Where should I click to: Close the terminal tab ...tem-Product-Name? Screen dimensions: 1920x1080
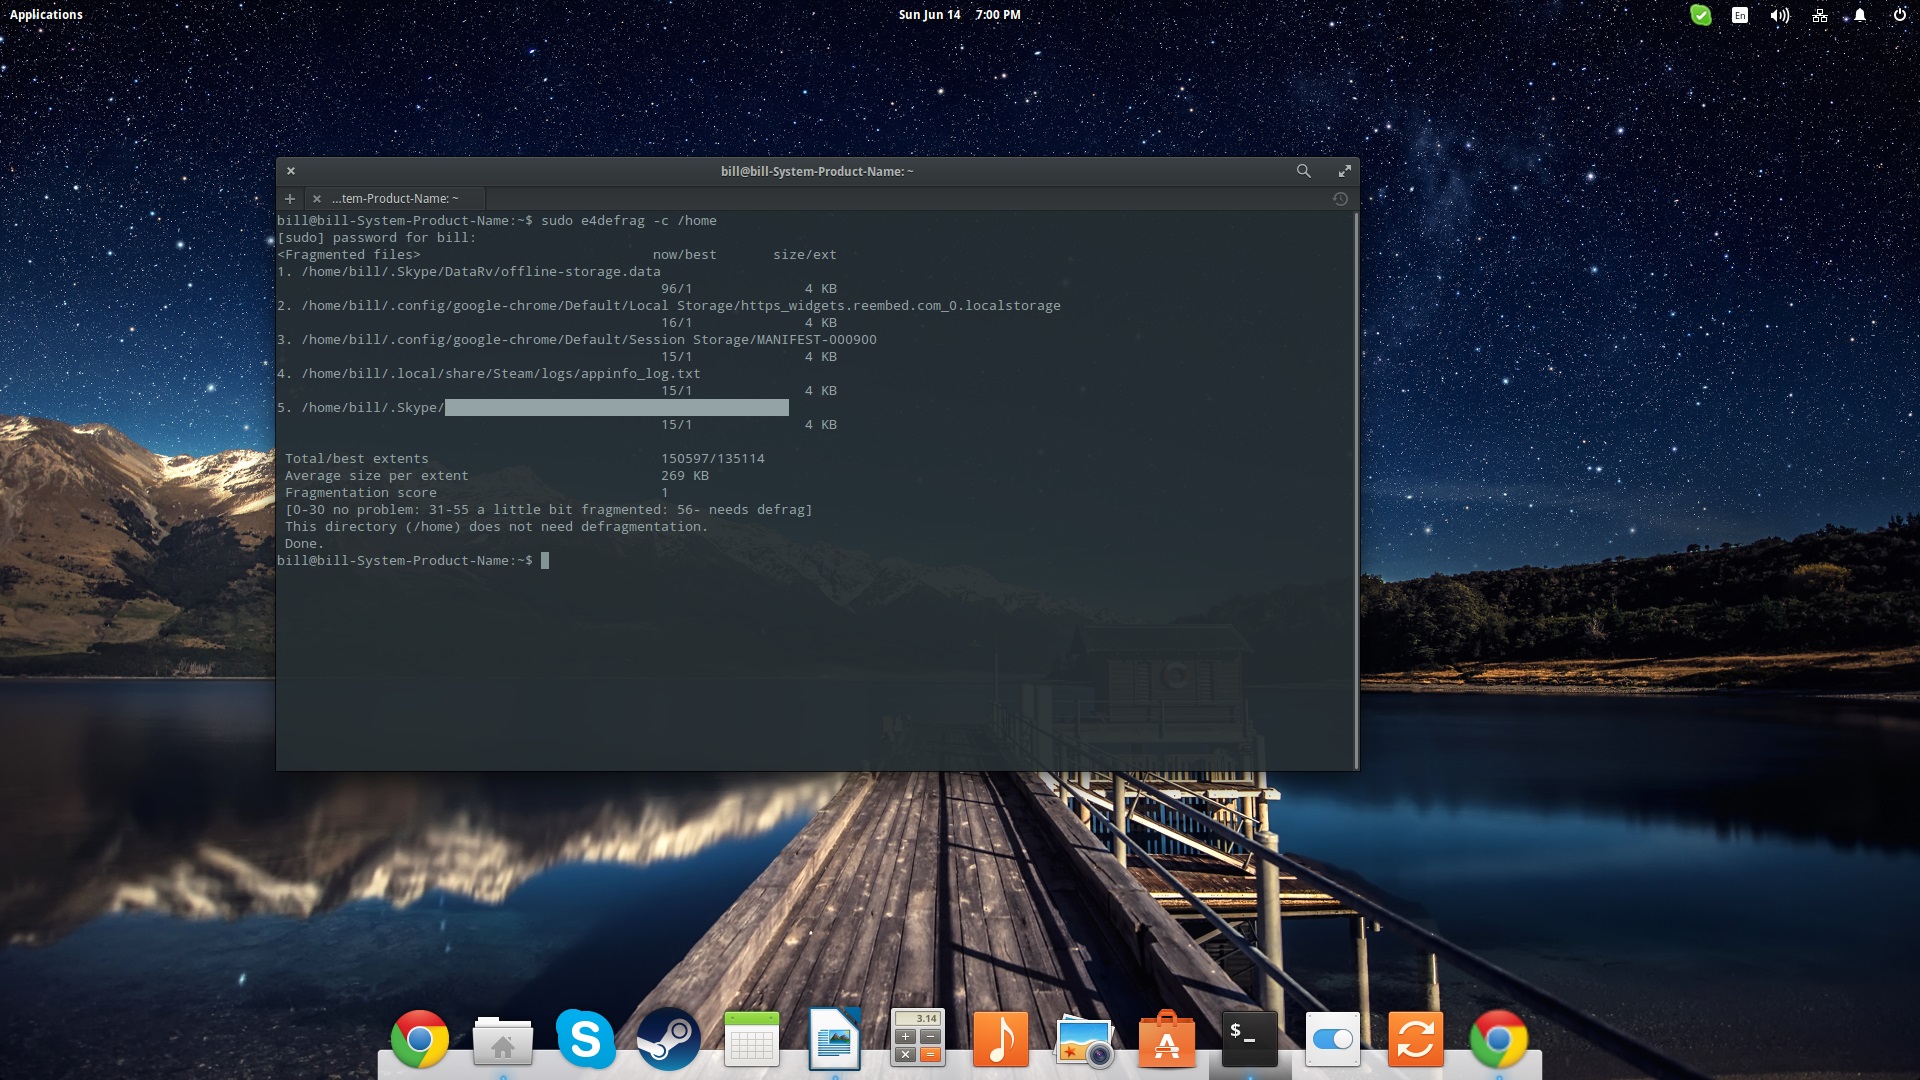(317, 198)
